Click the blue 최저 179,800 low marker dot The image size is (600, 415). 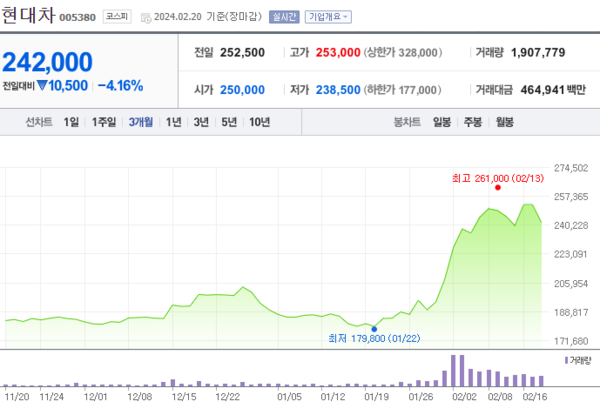[x=374, y=329]
